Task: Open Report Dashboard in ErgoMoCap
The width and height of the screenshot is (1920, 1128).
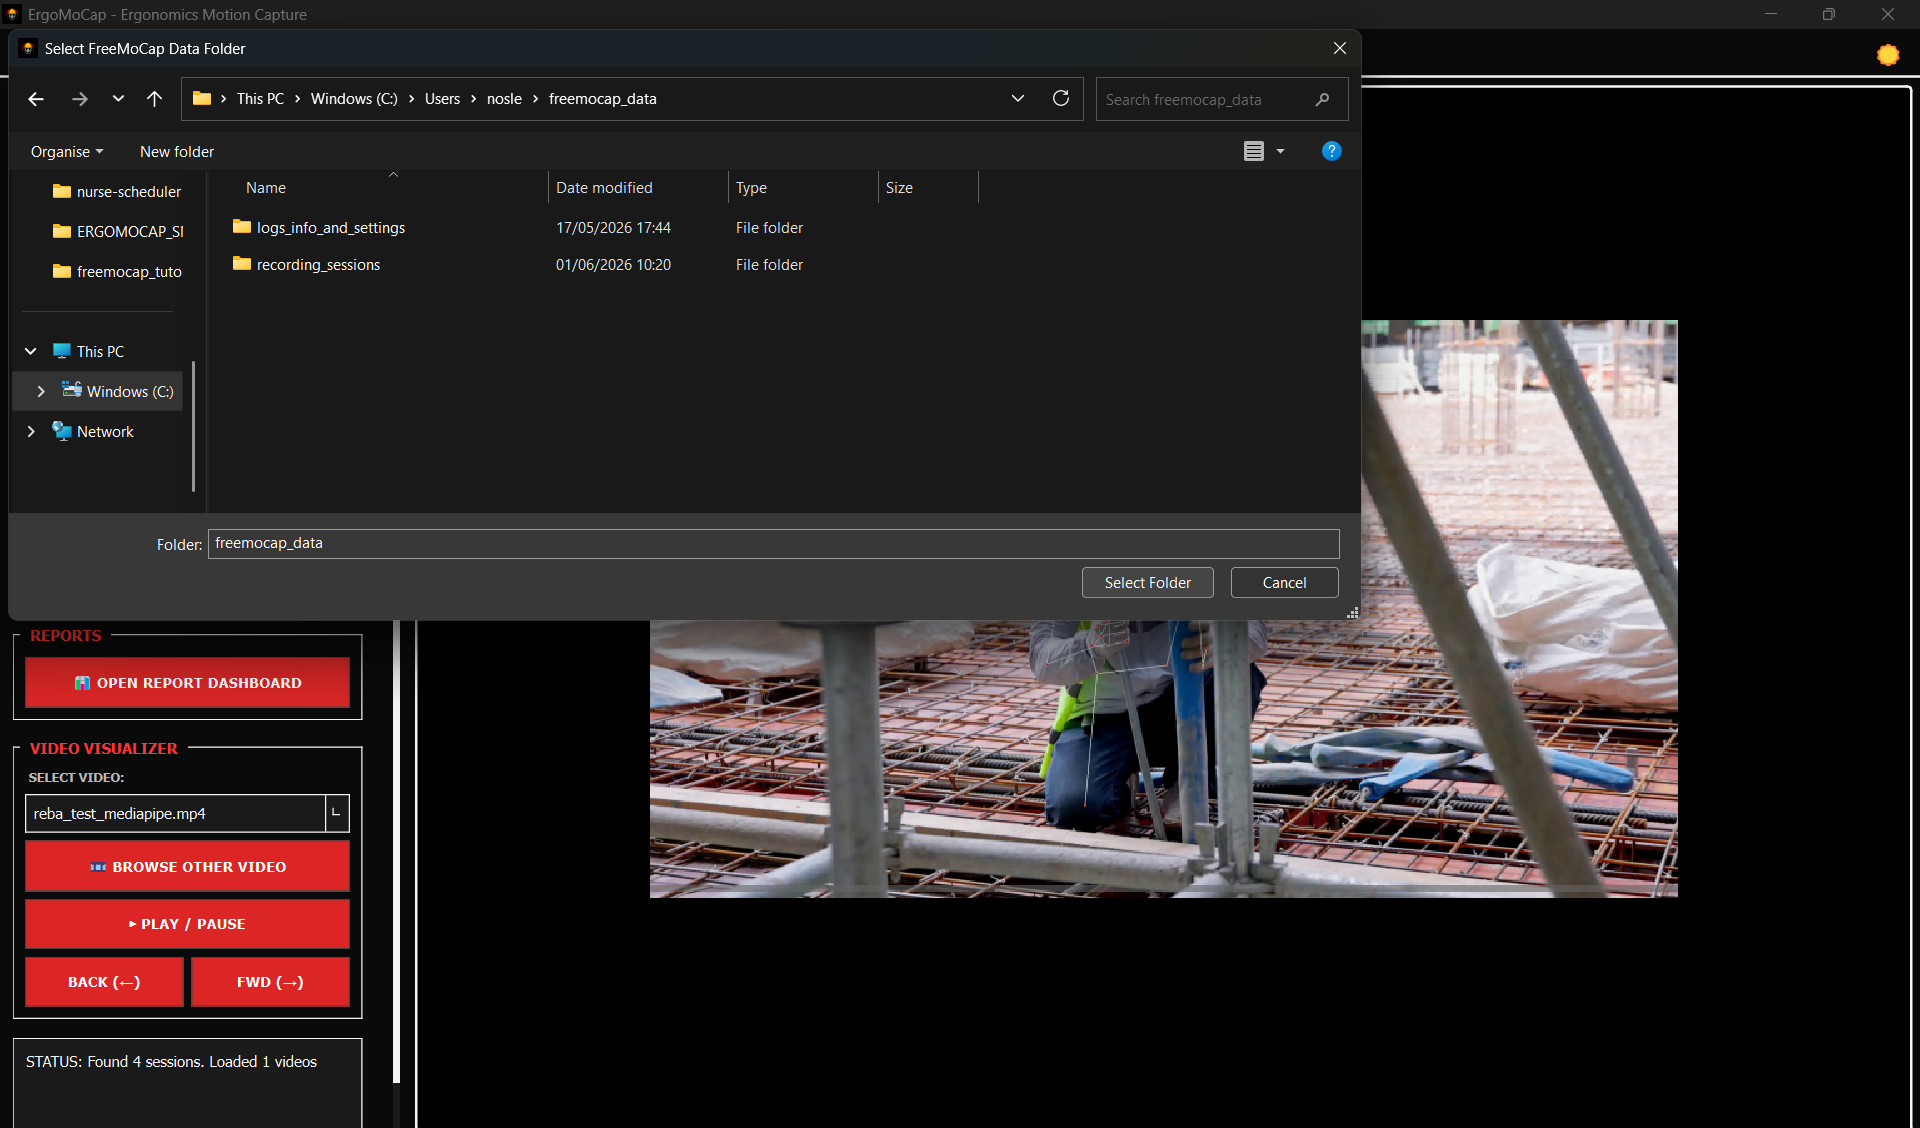Action: (x=187, y=683)
